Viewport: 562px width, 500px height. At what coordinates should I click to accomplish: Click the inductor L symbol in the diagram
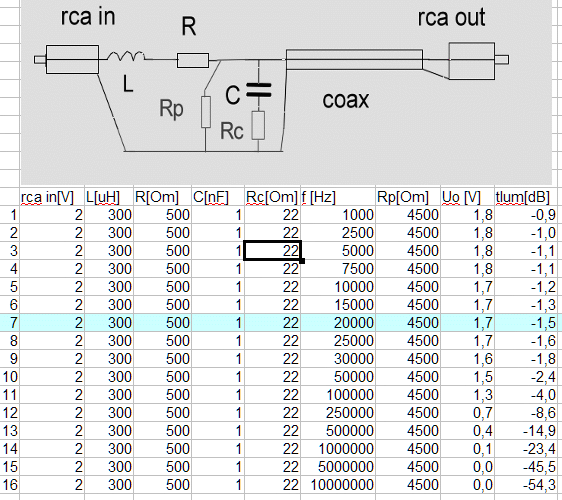pyautogui.click(x=126, y=56)
